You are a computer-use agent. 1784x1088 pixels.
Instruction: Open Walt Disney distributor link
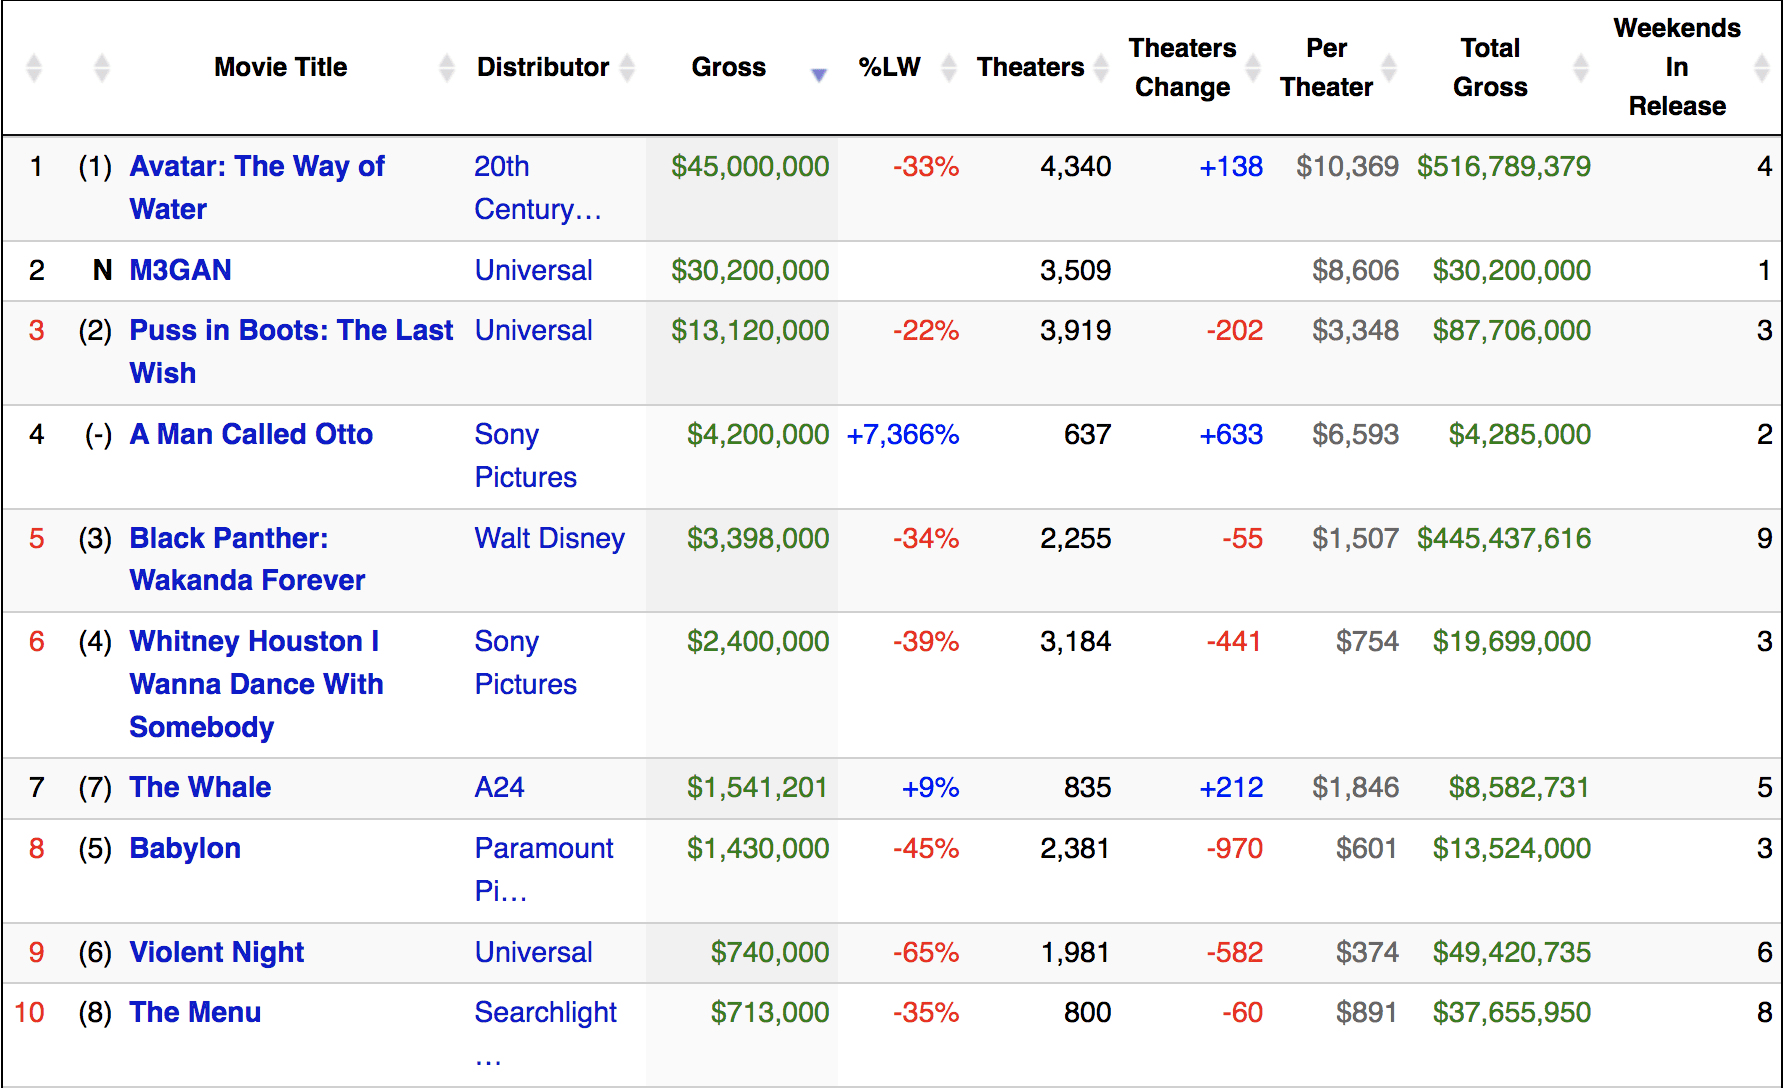(x=550, y=538)
